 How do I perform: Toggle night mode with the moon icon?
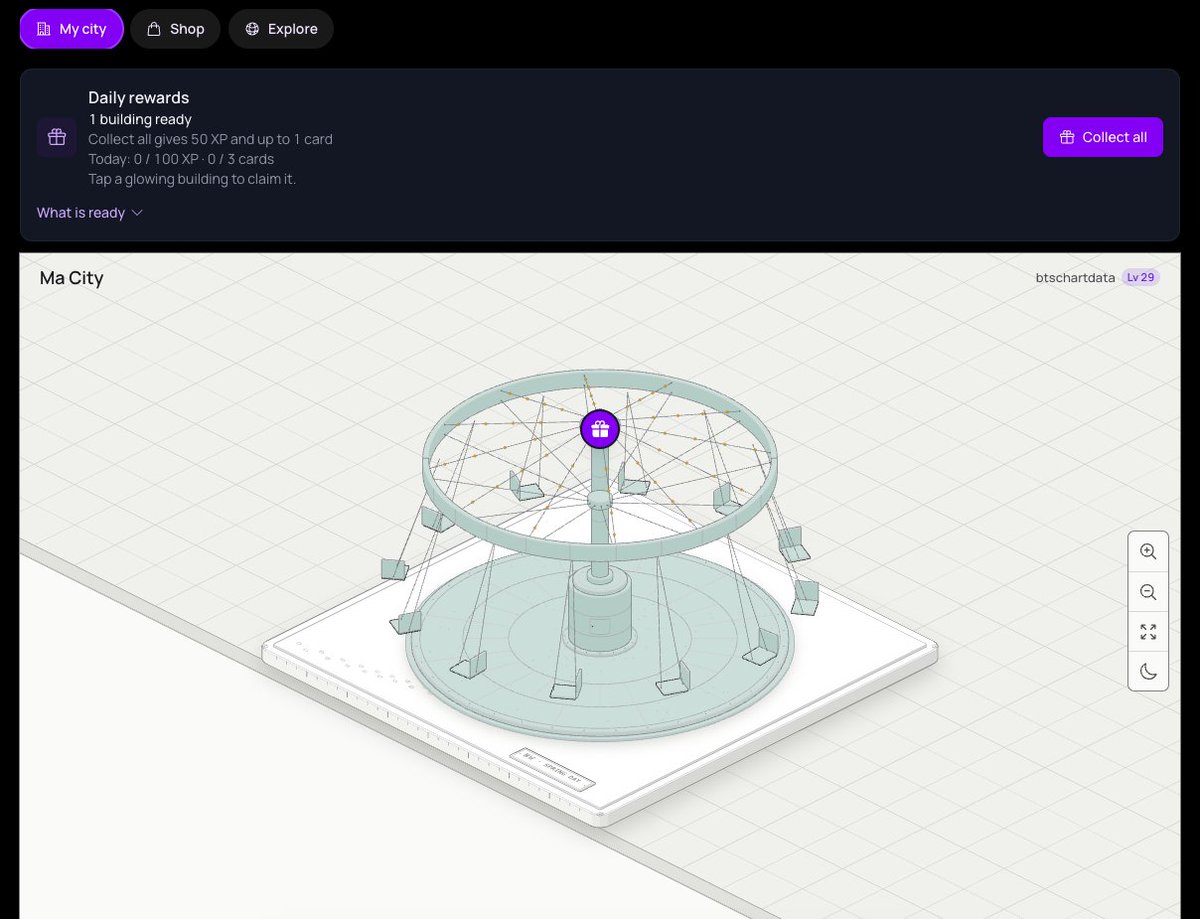1148,671
